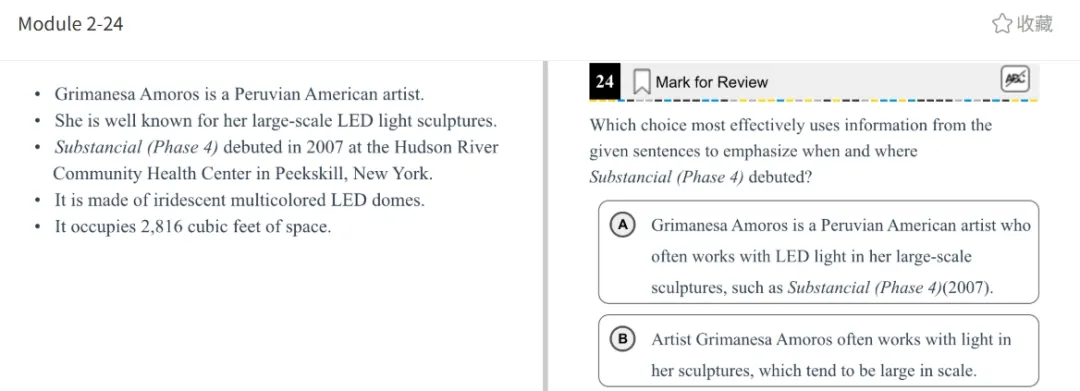Image resolution: width=1080 pixels, height=391 pixels.
Task: Select answer choice A radio circle
Action: coord(623,225)
